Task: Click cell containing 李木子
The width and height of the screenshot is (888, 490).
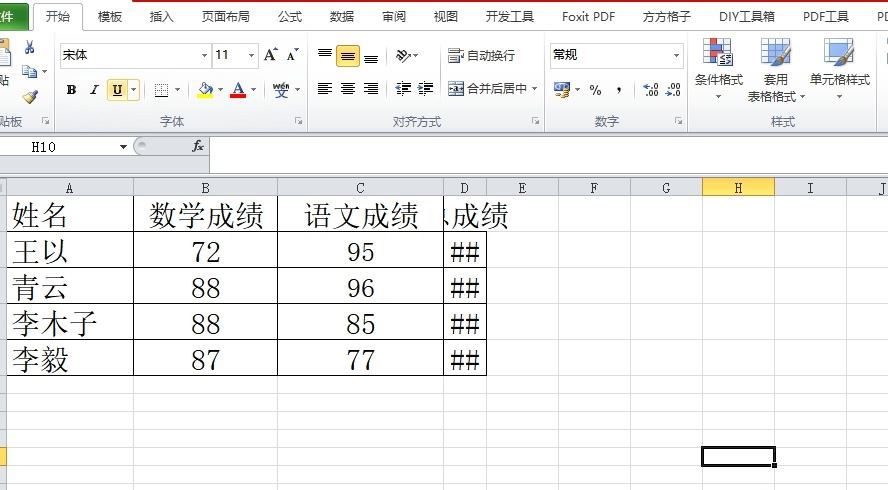Action: pos(70,322)
